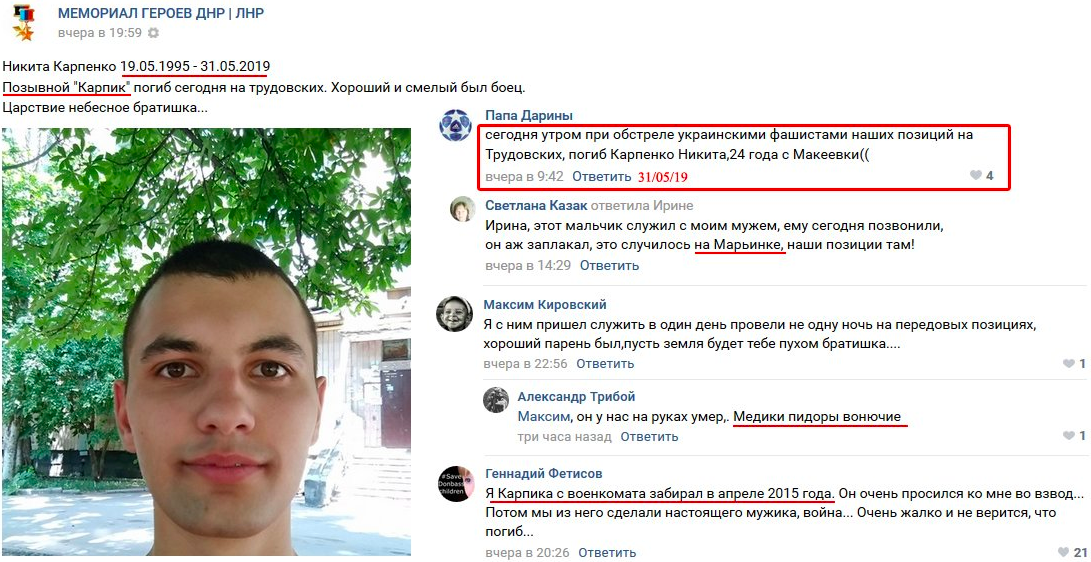Reply to Папа Дарины's comment
Screen dimensions: 1091x562
pyautogui.click(x=601, y=177)
